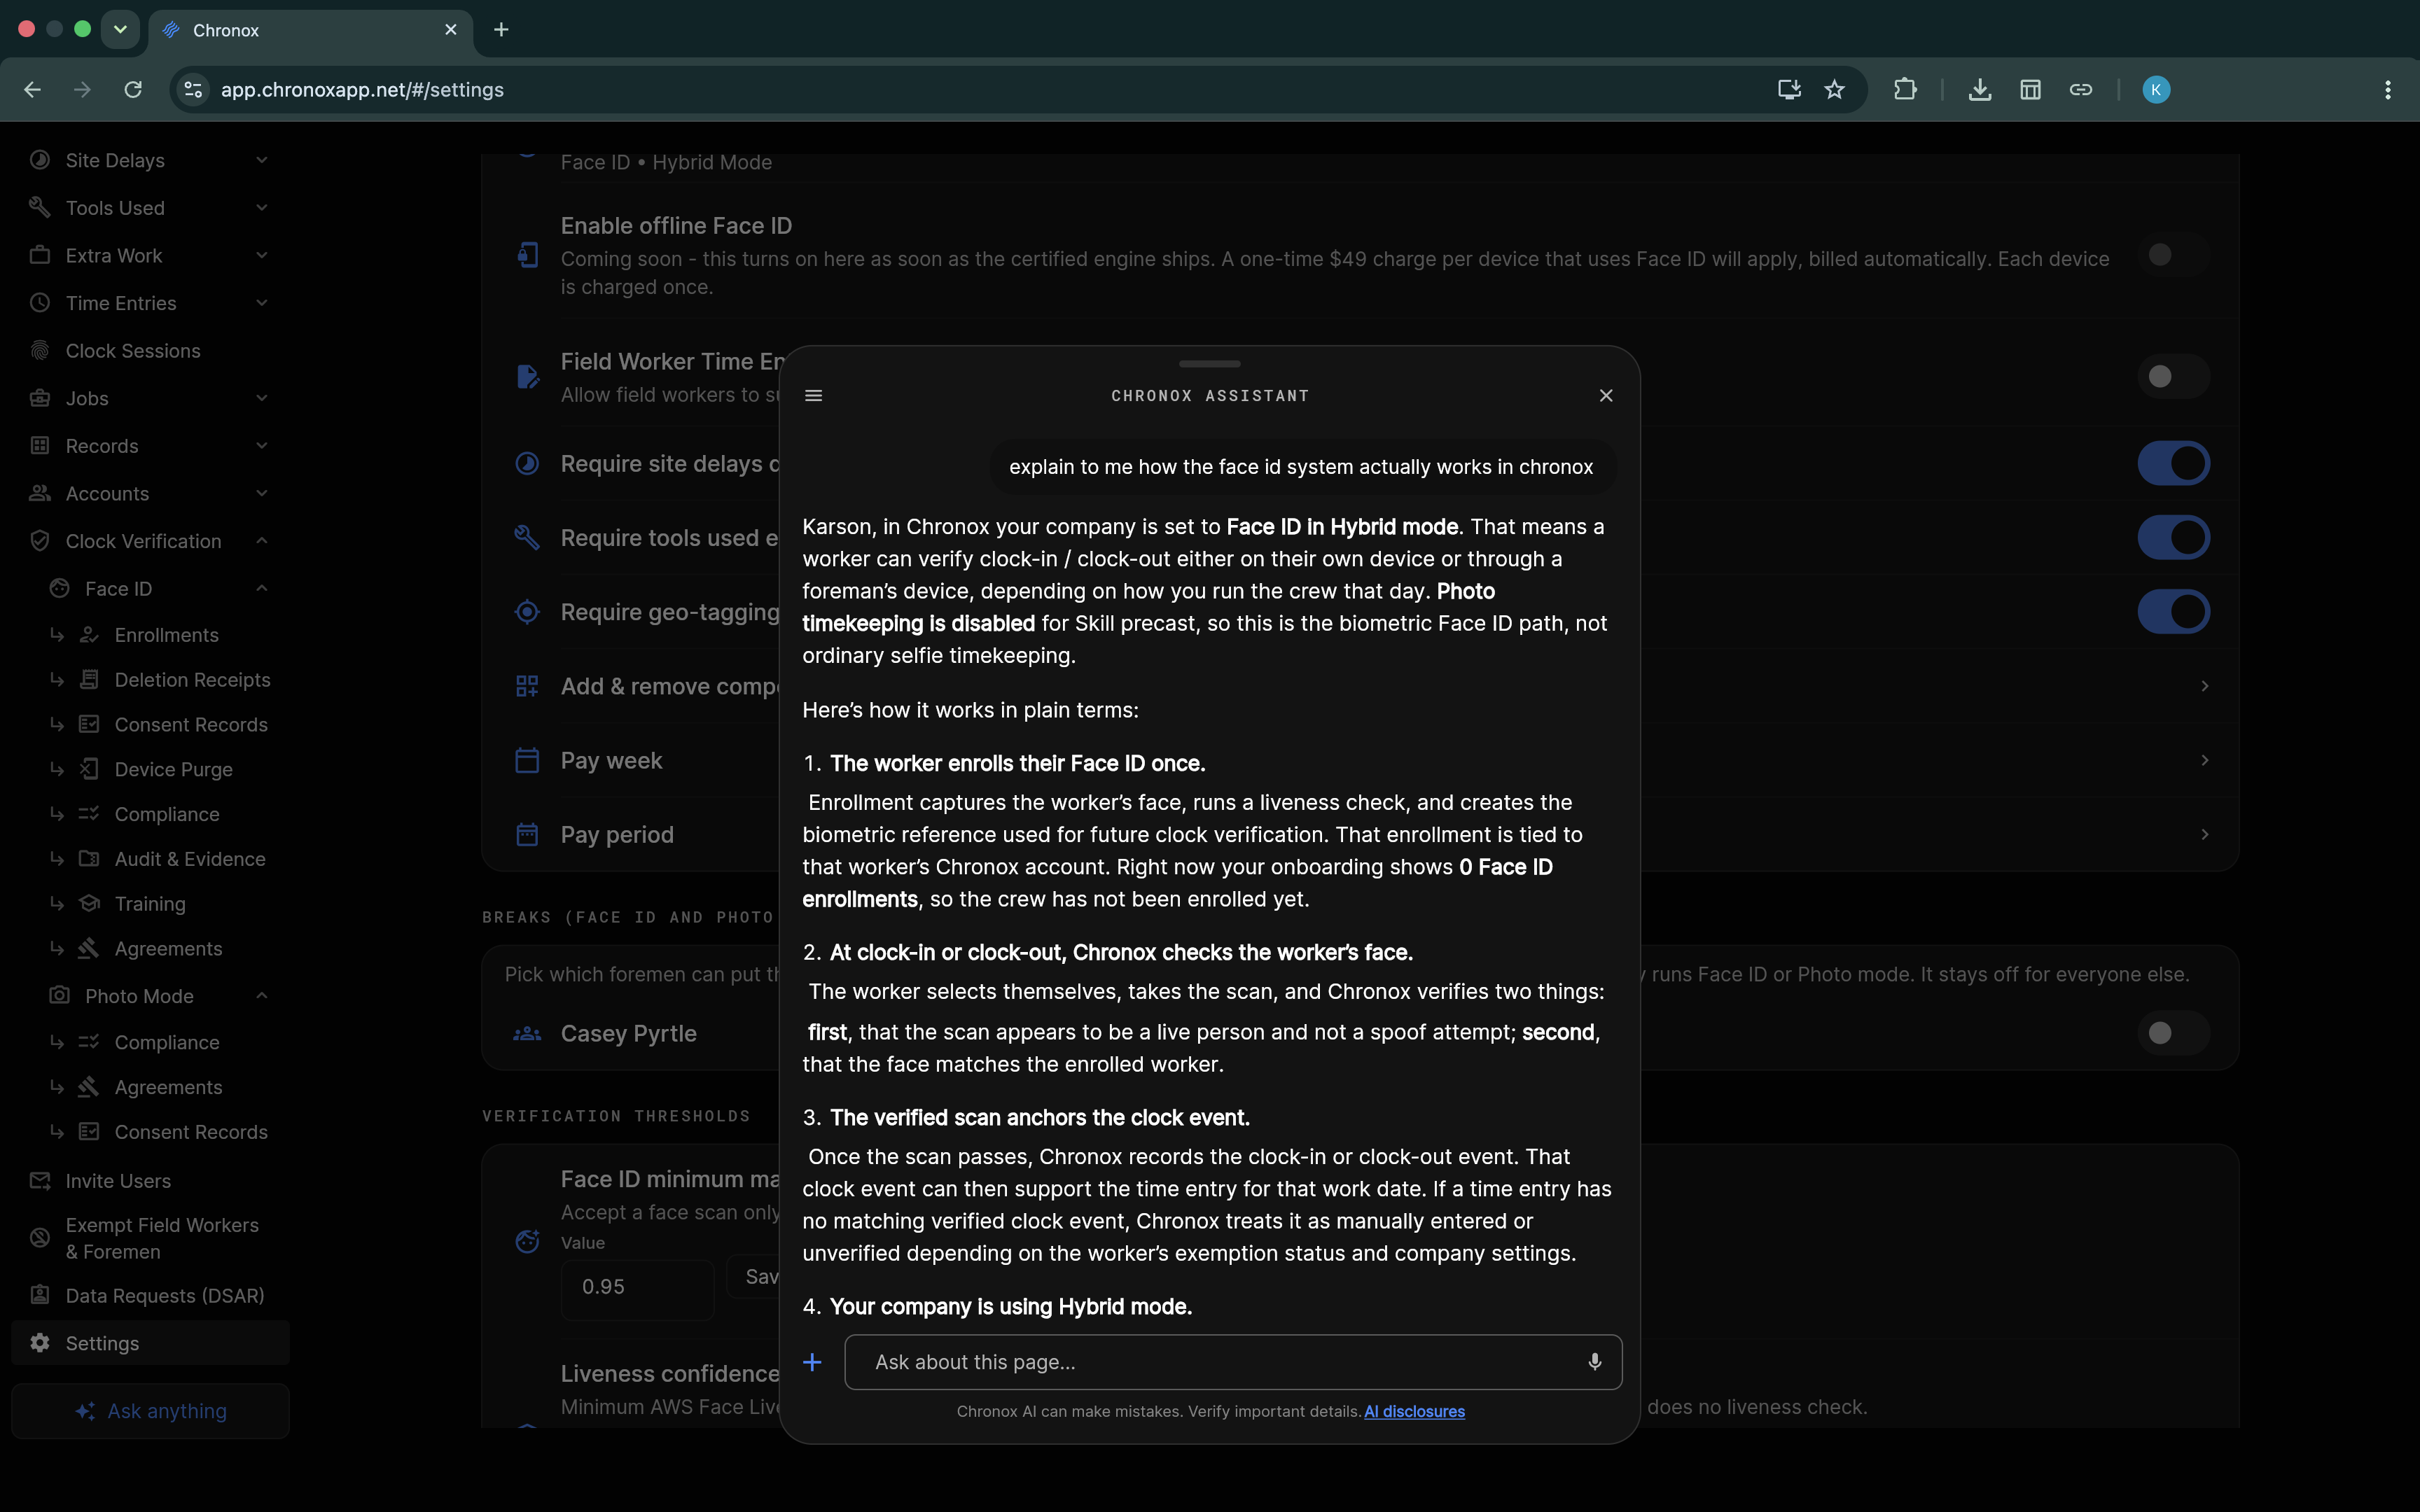This screenshot has height=1512, width=2420.
Task: Open Face ID Training page
Action: [x=150, y=904]
